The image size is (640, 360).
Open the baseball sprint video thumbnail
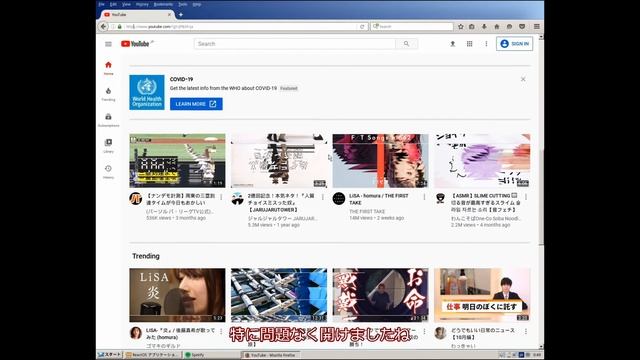click(x=177, y=161)
